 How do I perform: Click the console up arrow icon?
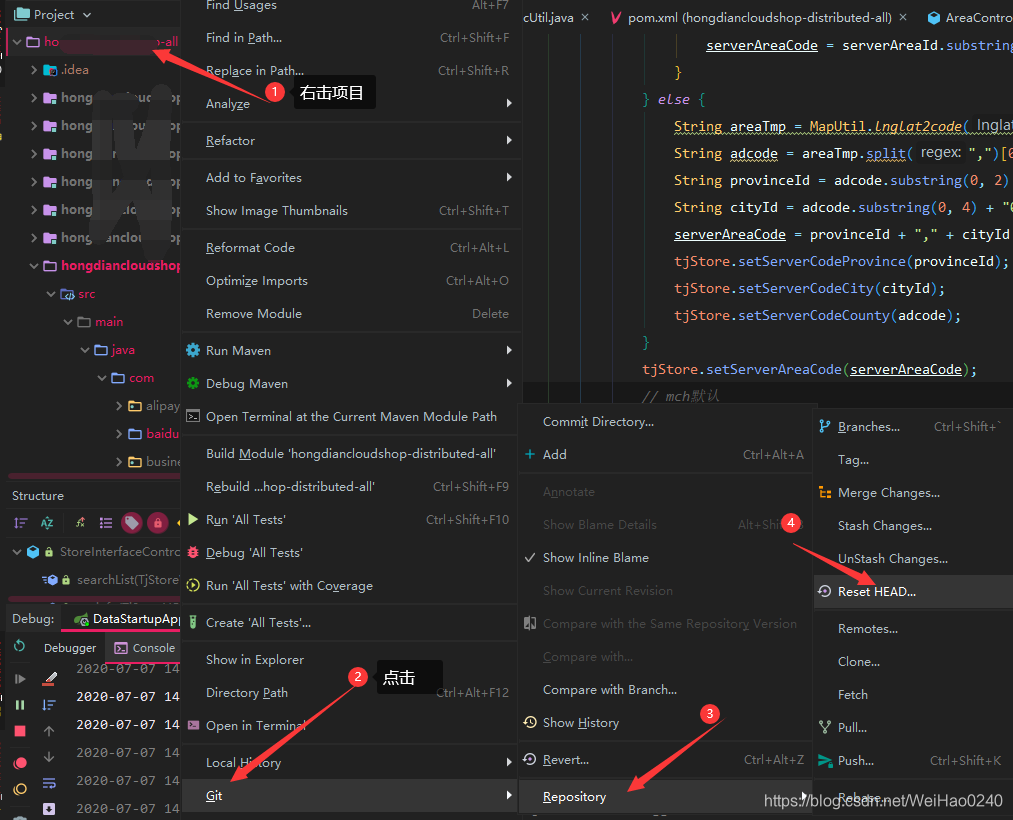[49, 731]
